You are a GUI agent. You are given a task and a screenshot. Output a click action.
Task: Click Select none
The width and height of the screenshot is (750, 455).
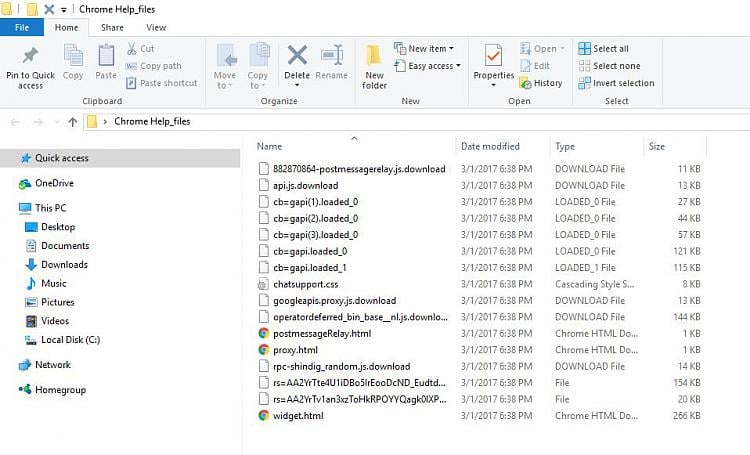pos(609,66)
